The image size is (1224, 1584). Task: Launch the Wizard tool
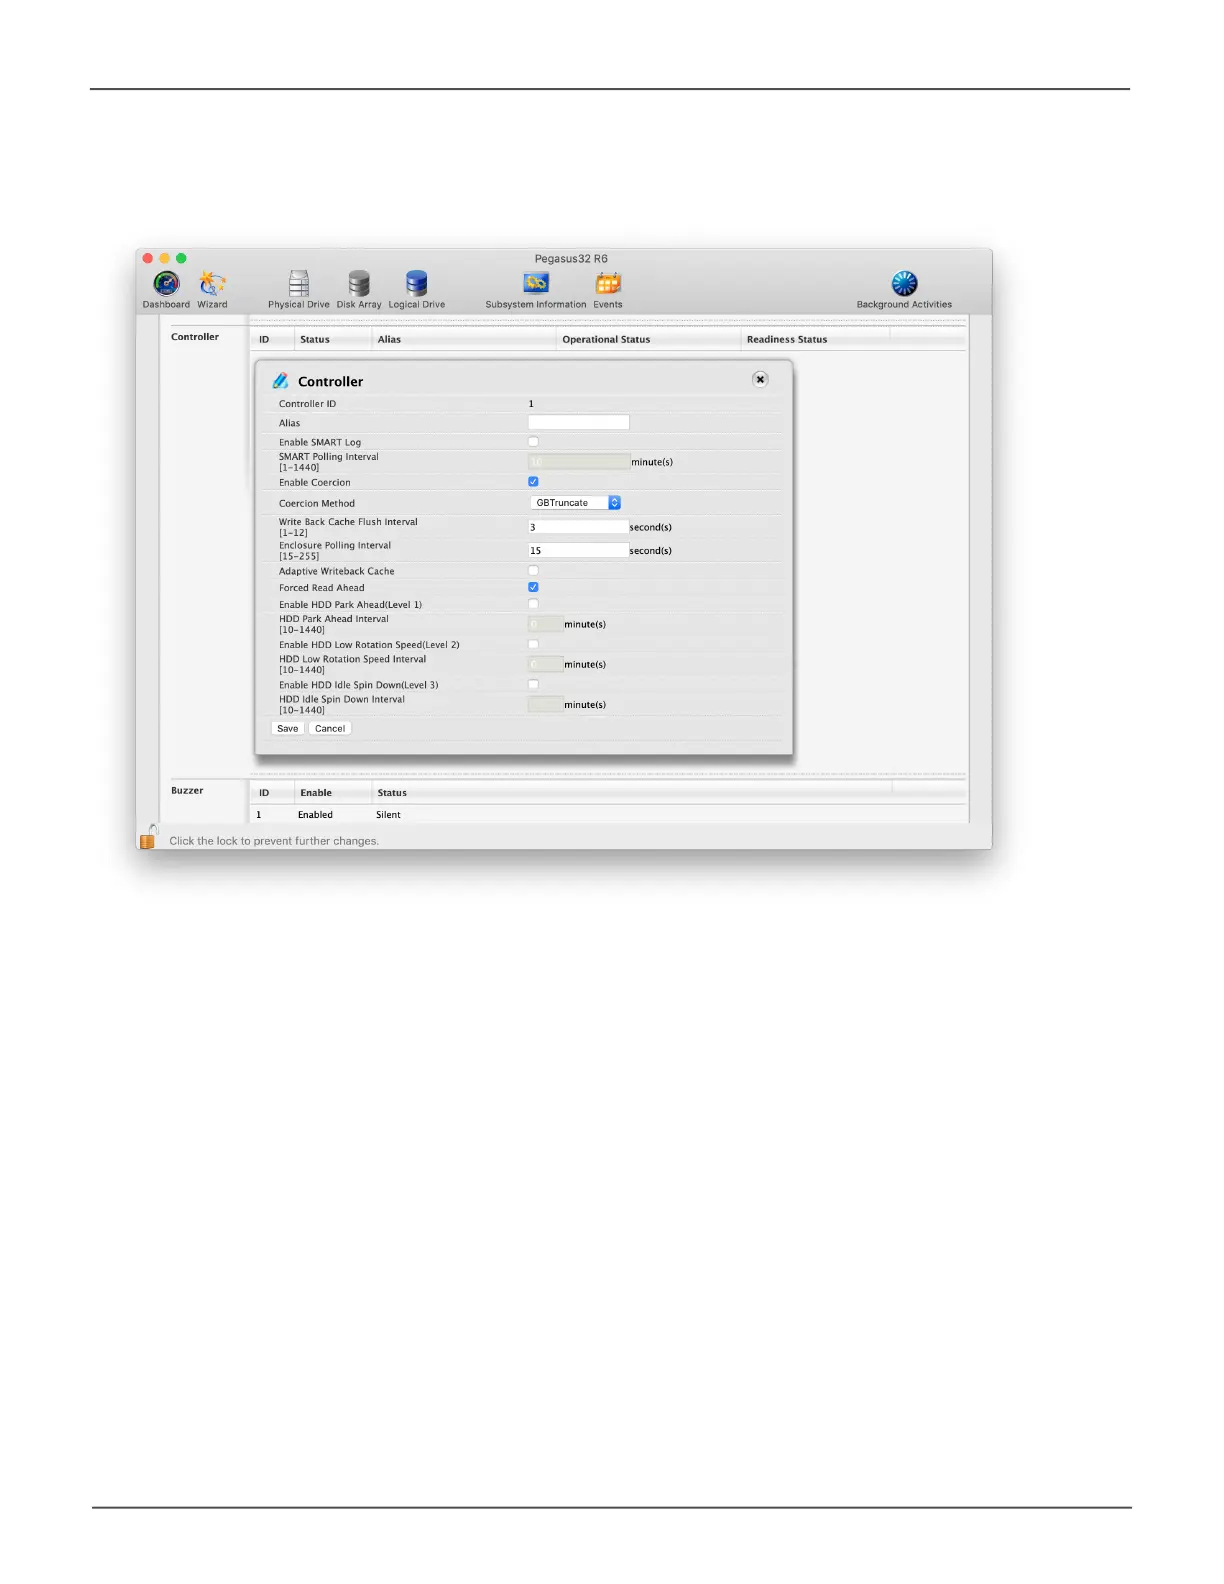tap(212, 290)
